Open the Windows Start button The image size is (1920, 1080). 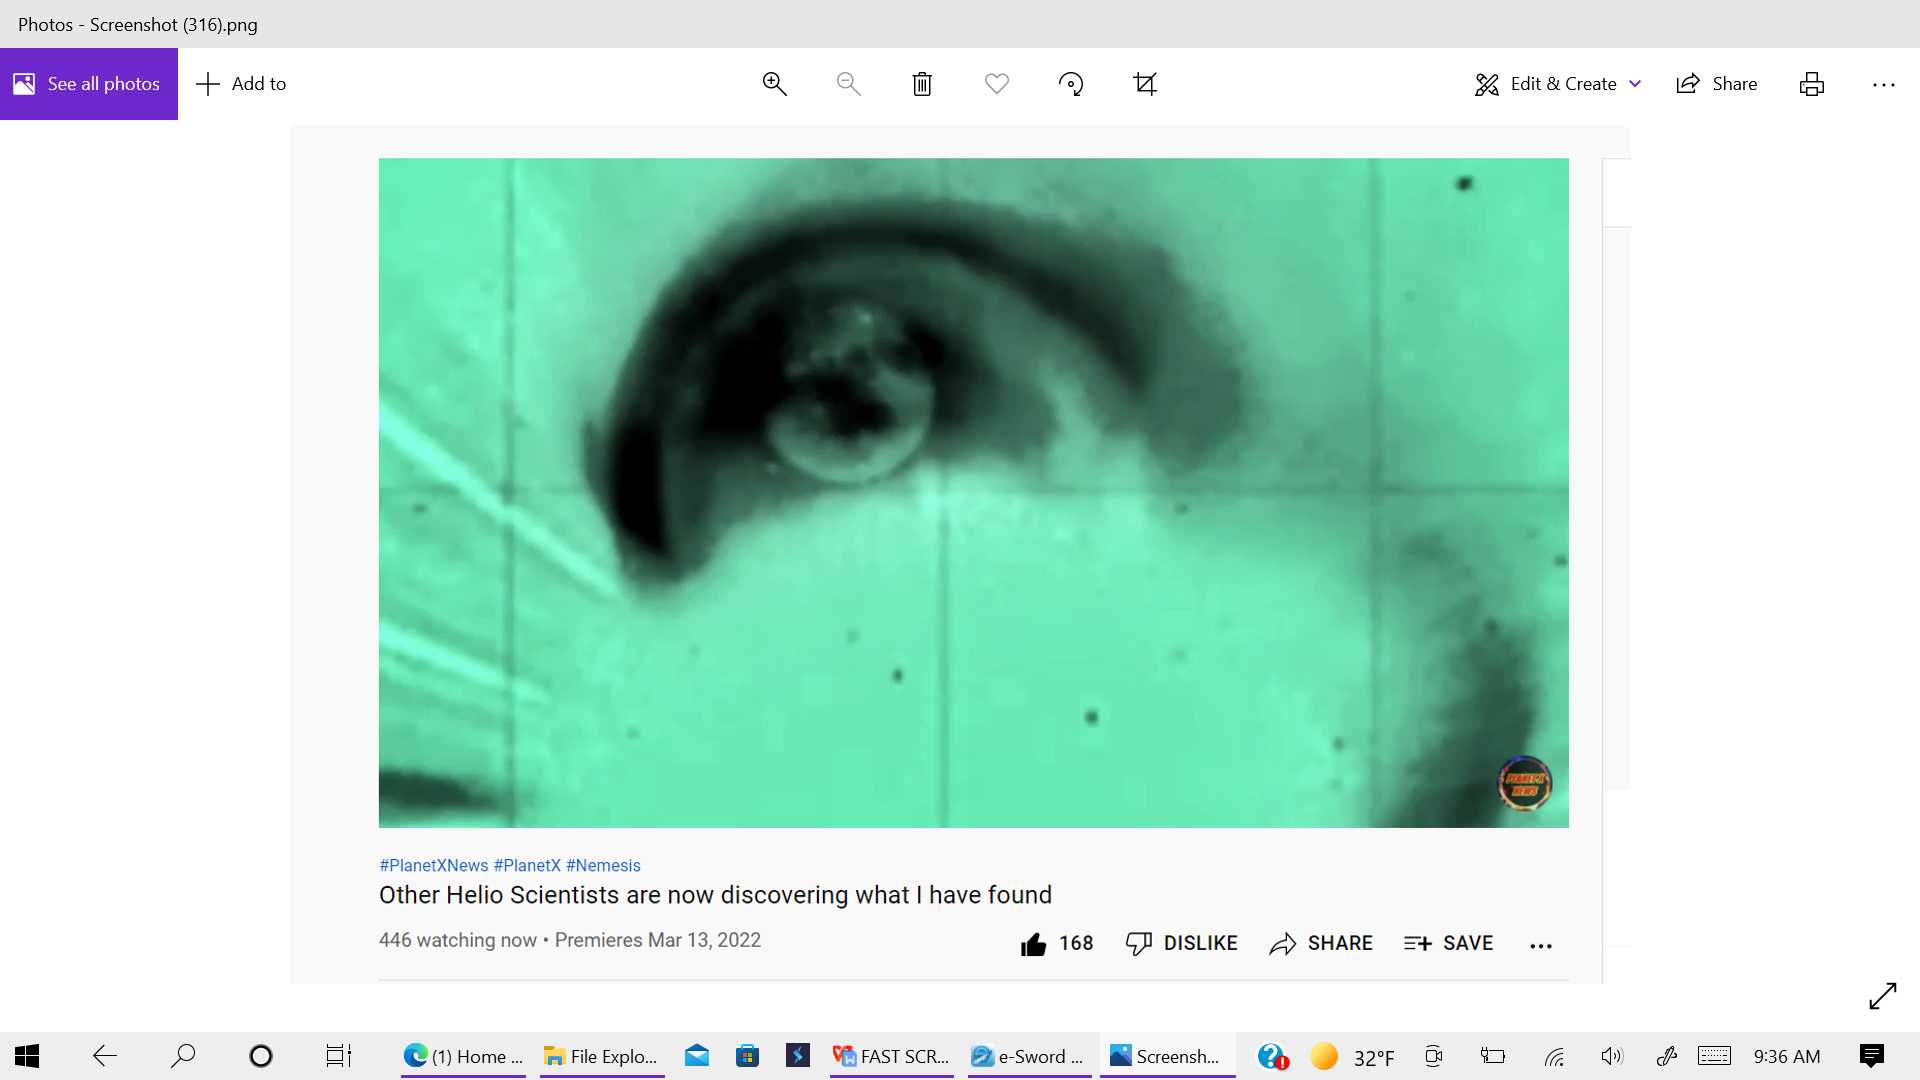(27, 1056)
